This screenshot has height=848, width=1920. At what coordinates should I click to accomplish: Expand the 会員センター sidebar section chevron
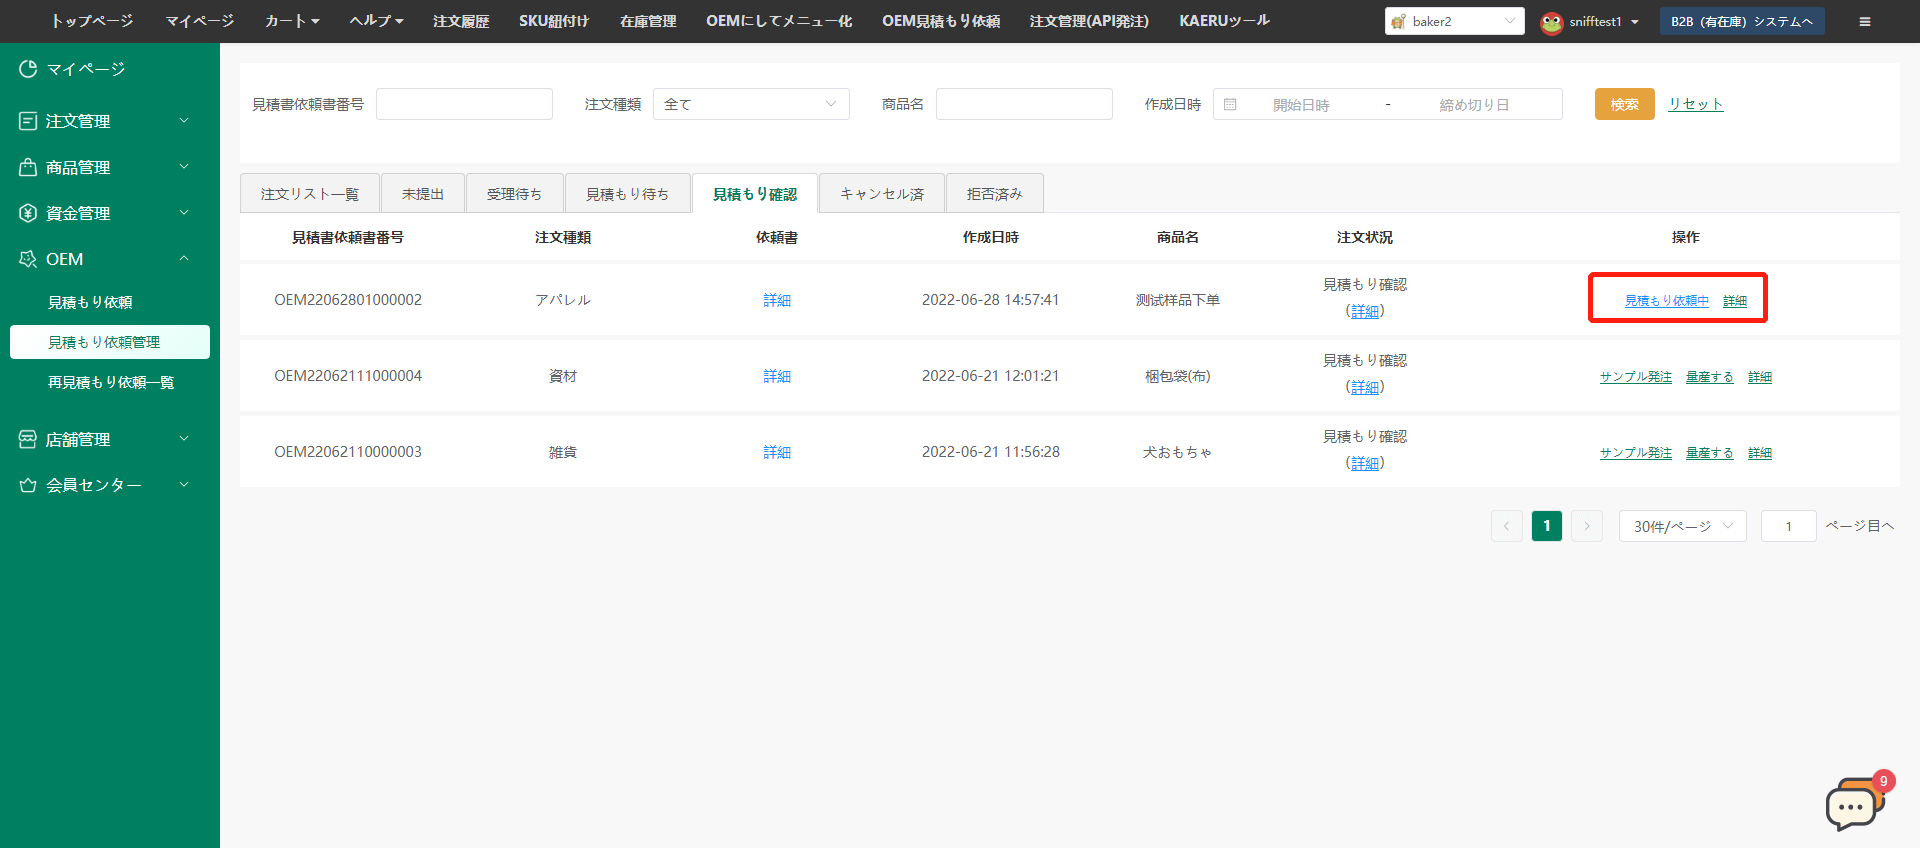[x=184, y=485]
